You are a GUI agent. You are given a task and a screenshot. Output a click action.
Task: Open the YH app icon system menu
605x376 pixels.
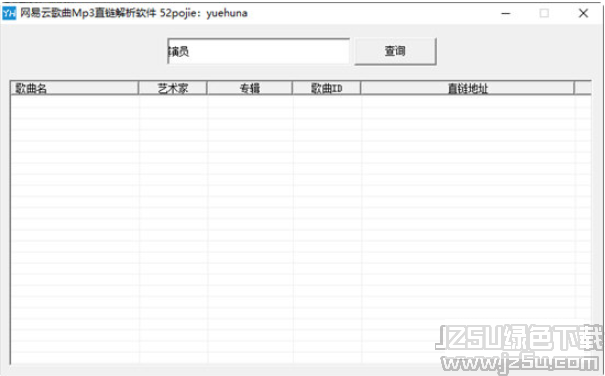tap(9, 13)
